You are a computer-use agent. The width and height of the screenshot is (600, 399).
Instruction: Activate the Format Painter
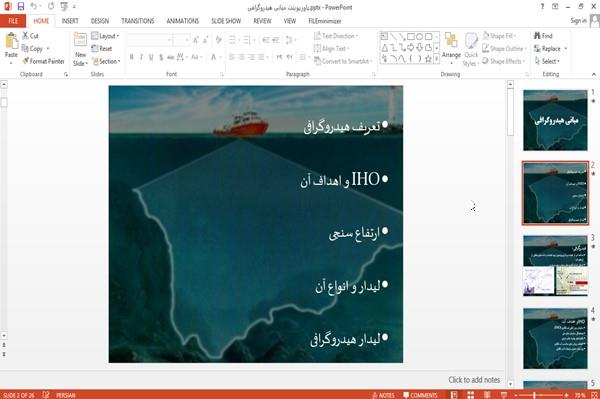tap(43, 61)
